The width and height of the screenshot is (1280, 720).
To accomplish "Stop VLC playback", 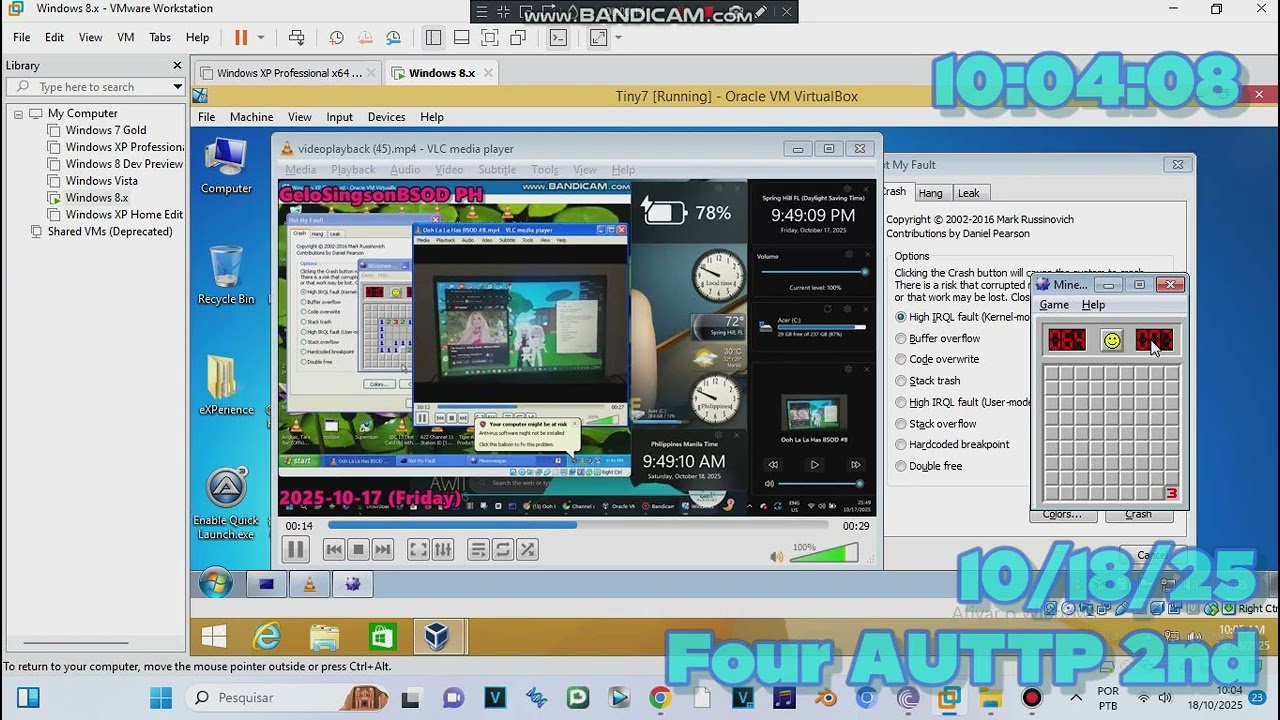I will [x=359, y=549].
